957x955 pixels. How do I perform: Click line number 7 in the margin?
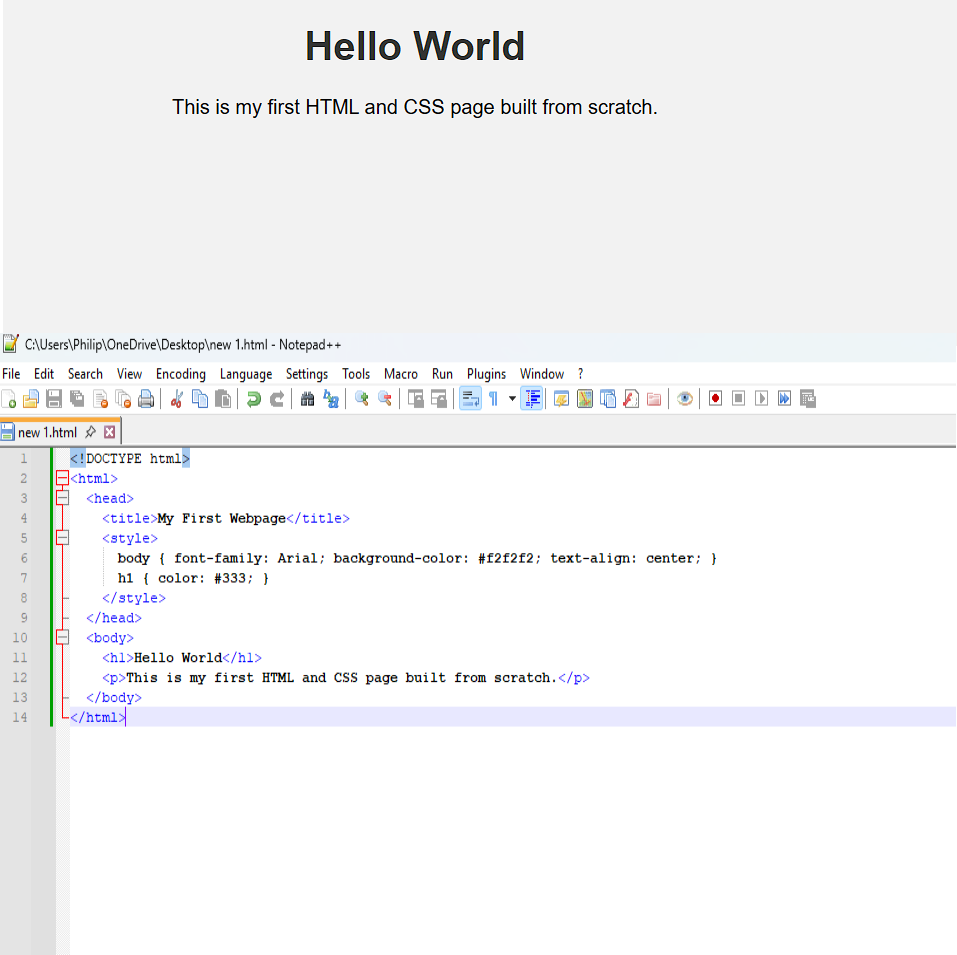pos(24,578)
